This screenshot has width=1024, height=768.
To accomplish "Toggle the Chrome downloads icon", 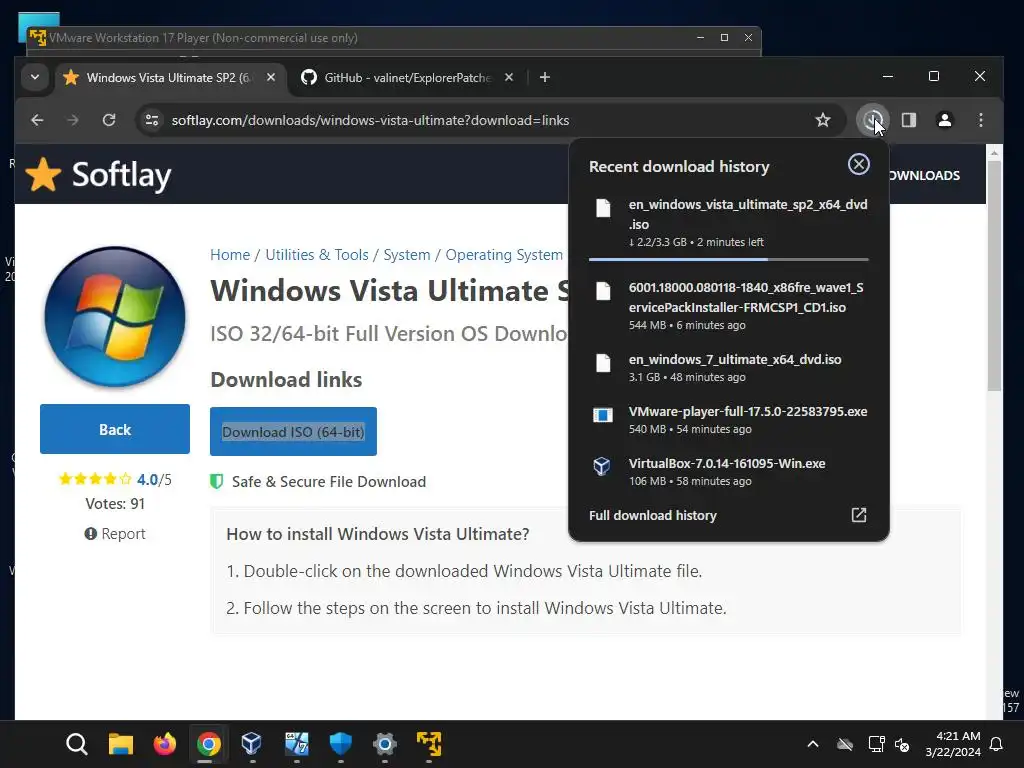I will click(x=872, y=120).
